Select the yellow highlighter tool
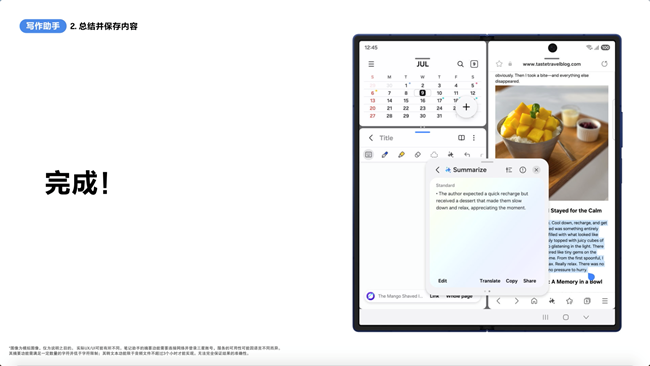 401,155
